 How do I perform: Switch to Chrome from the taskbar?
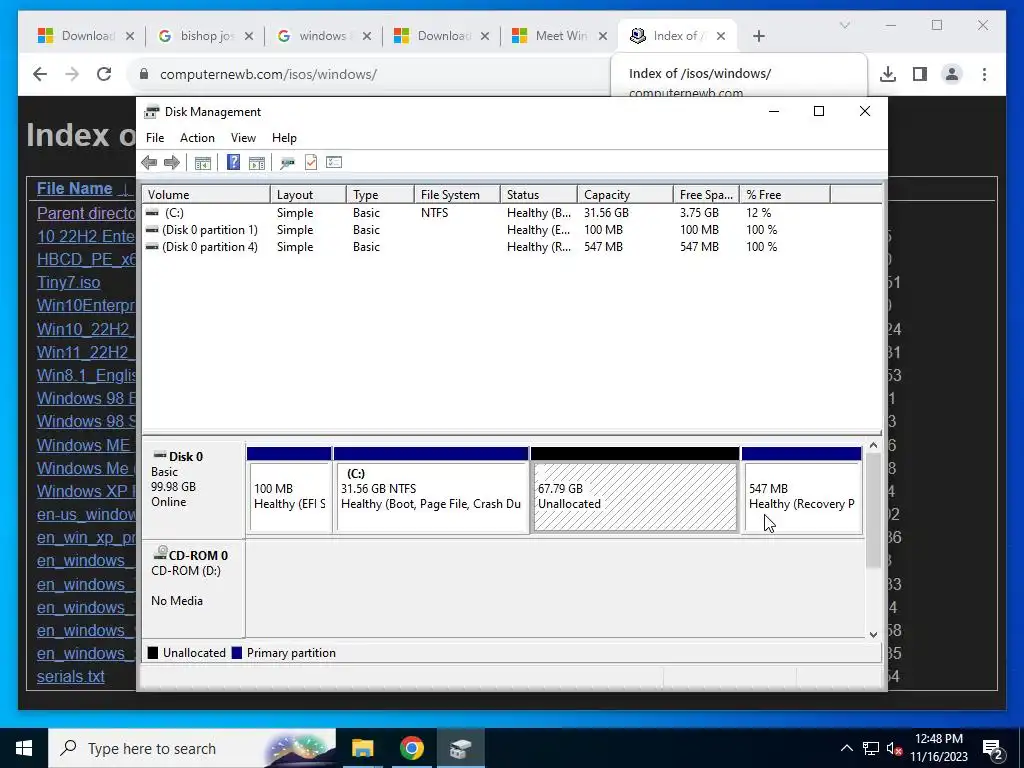411,748
